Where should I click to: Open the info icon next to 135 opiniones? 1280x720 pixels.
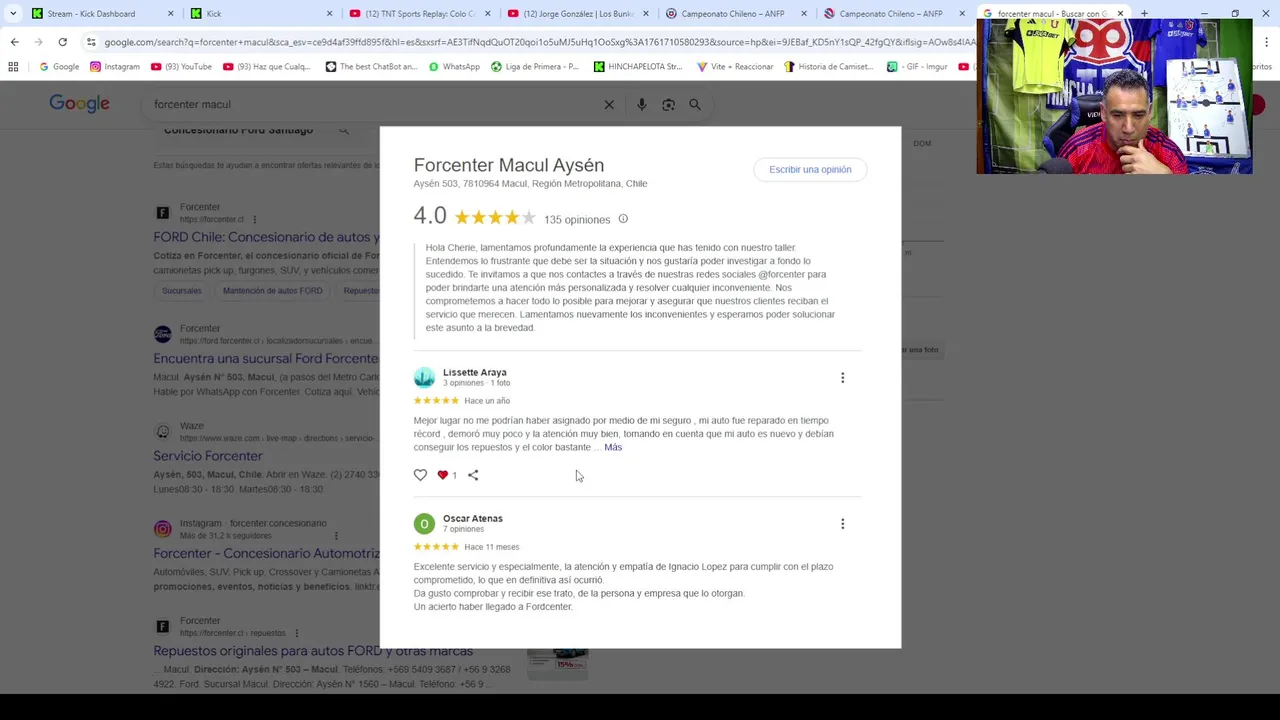click(x=623, y=219)
